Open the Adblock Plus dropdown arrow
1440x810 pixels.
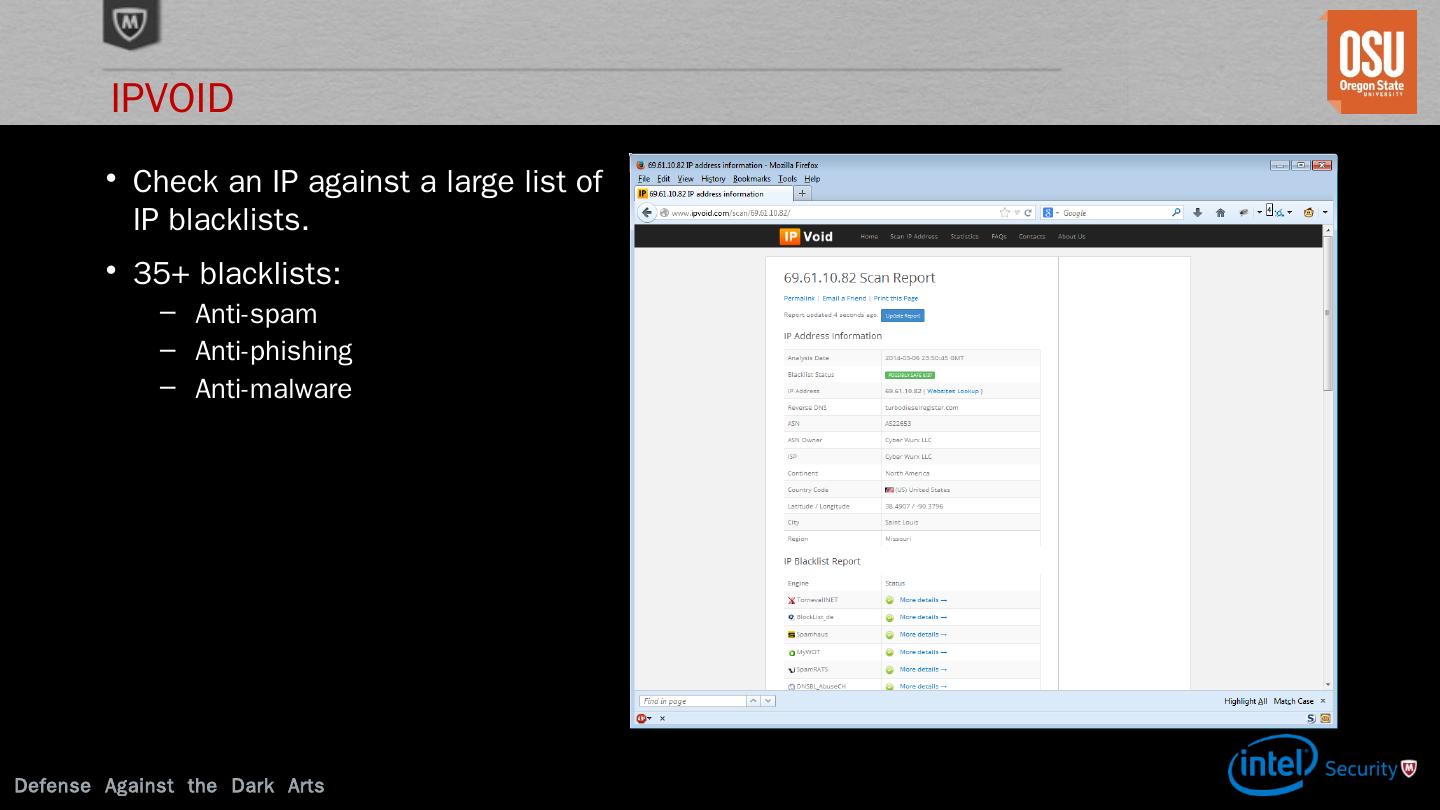(650, 718)
